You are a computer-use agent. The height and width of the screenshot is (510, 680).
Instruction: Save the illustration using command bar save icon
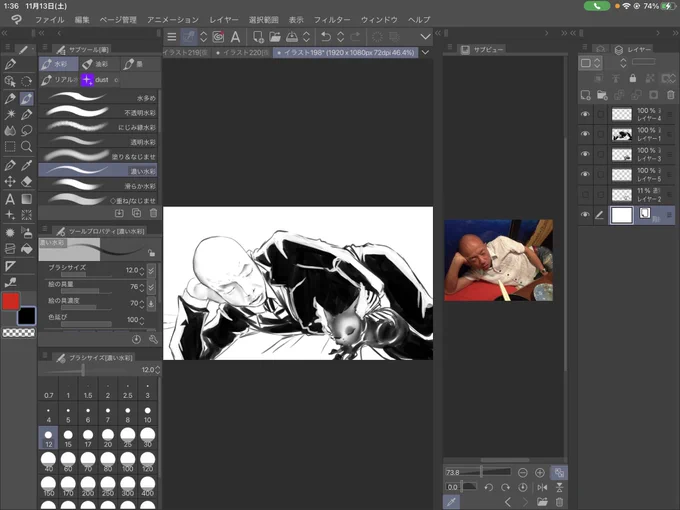292,37
